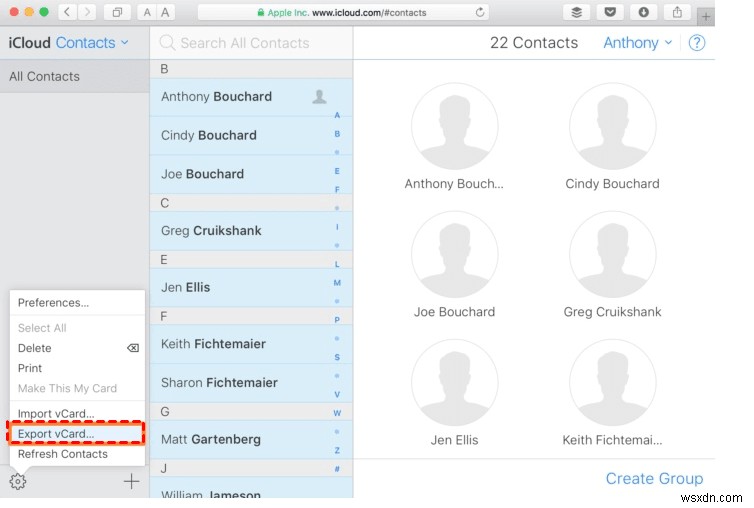Click the magnifier in Search All Contacts
Image resolution: width=754 pixels, height=508 pixels.
[167, 43]
